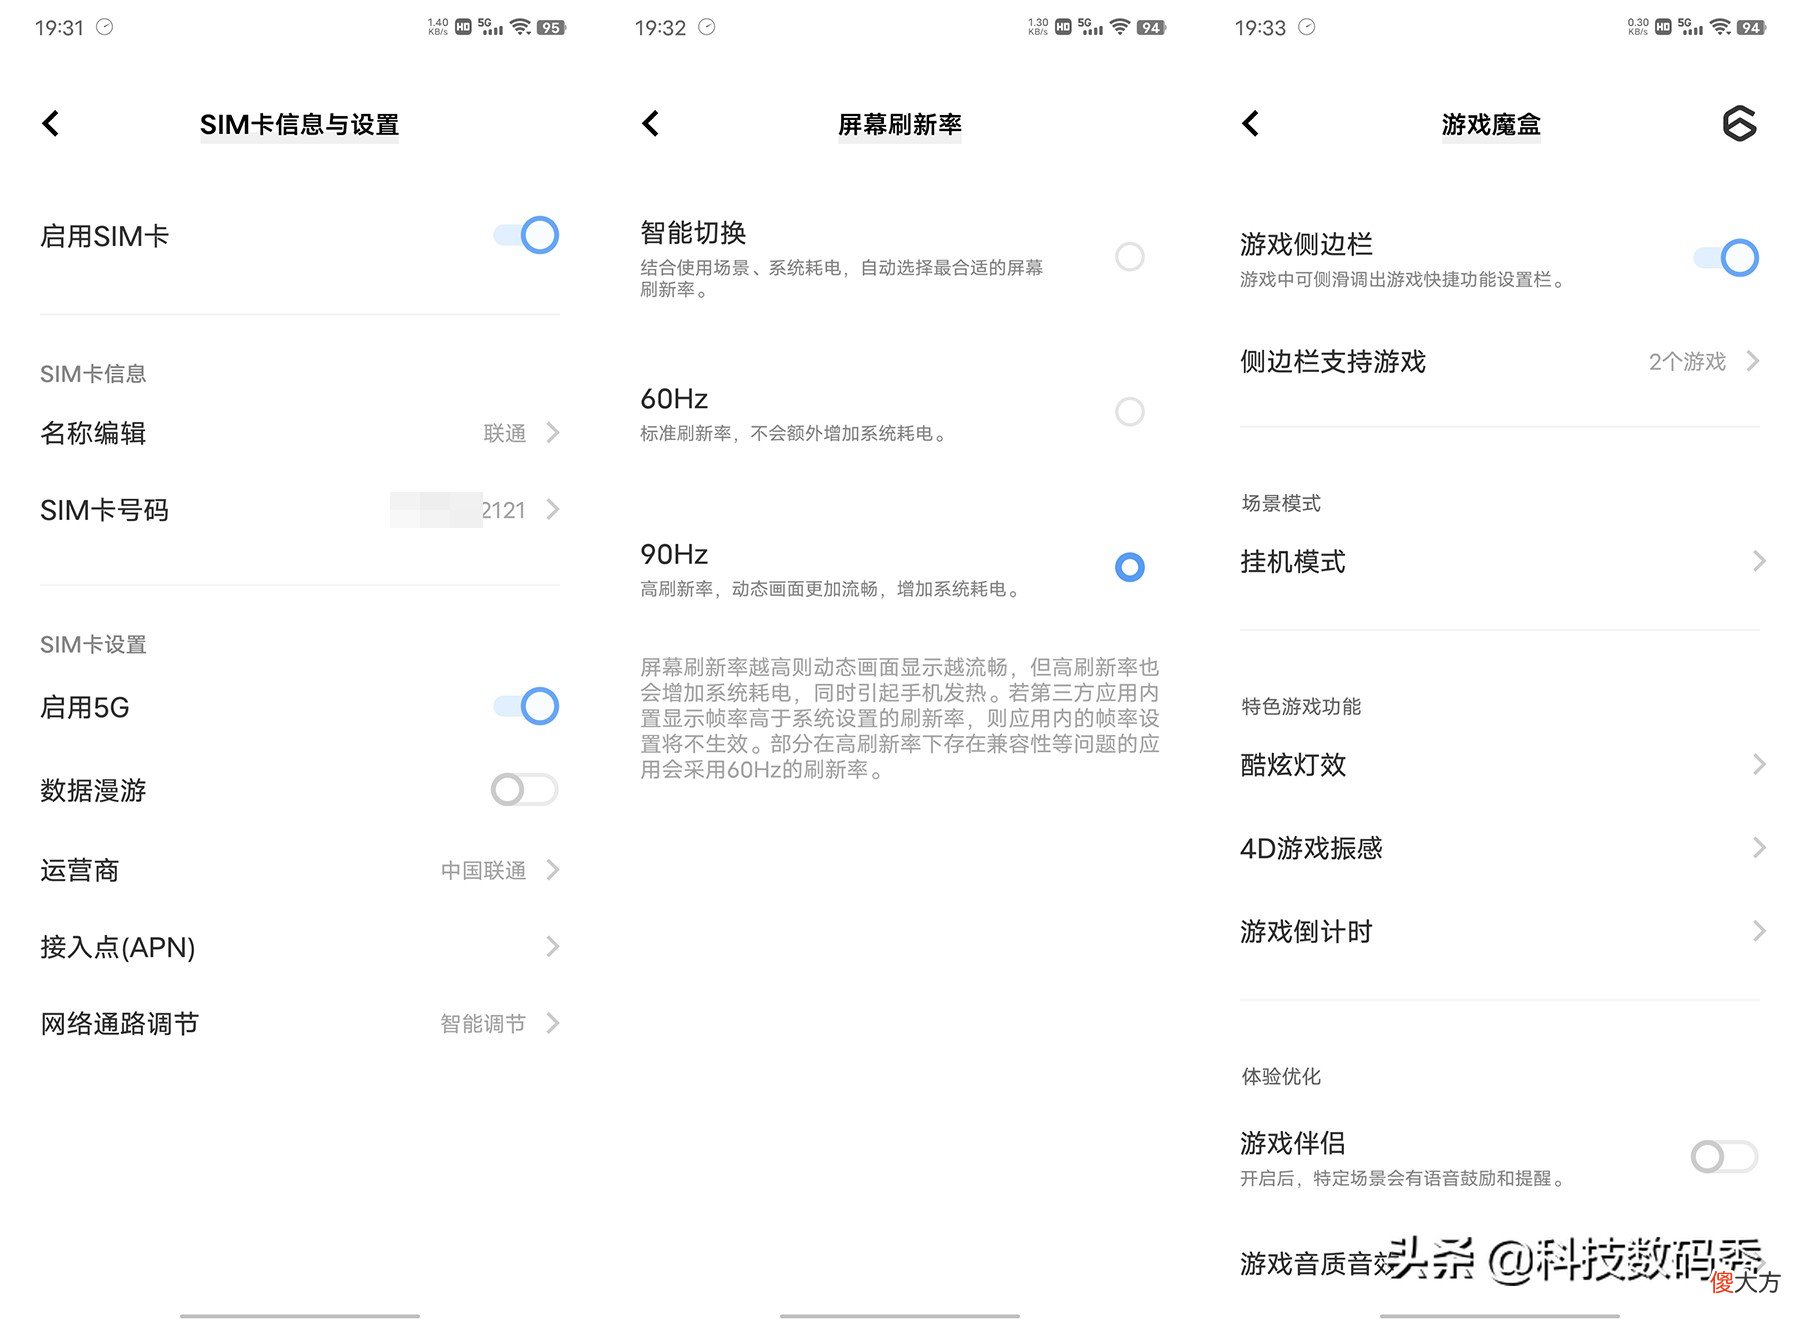Viewport: 1800px width, 1320px height.
Task: Tap the 运营商 row label
Action: (80, 870)
